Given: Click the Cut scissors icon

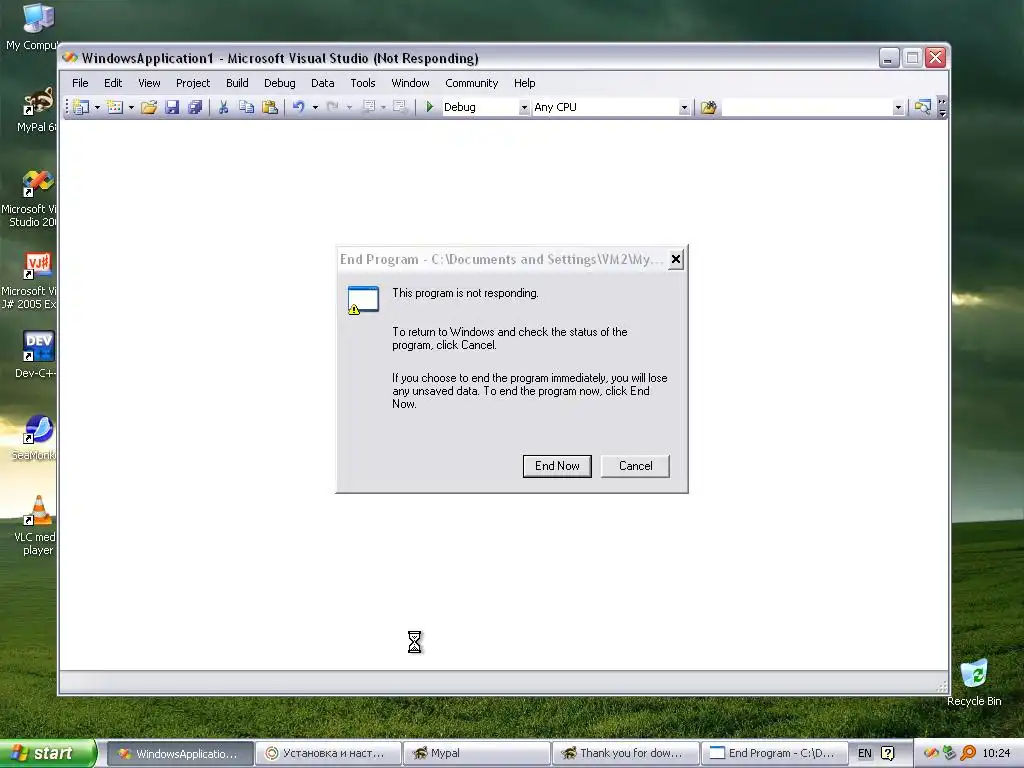Looking at the screenshot, I should pyautogui.click(x=223, y=107).
